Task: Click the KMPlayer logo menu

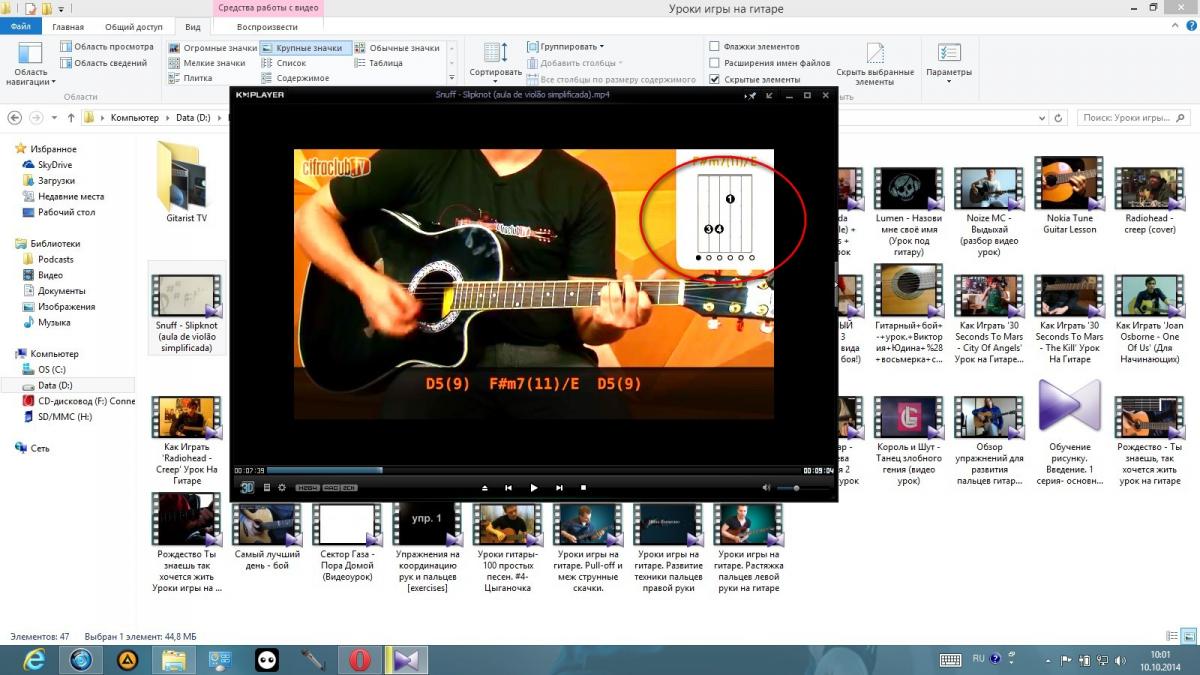Action: click(259, 95)
